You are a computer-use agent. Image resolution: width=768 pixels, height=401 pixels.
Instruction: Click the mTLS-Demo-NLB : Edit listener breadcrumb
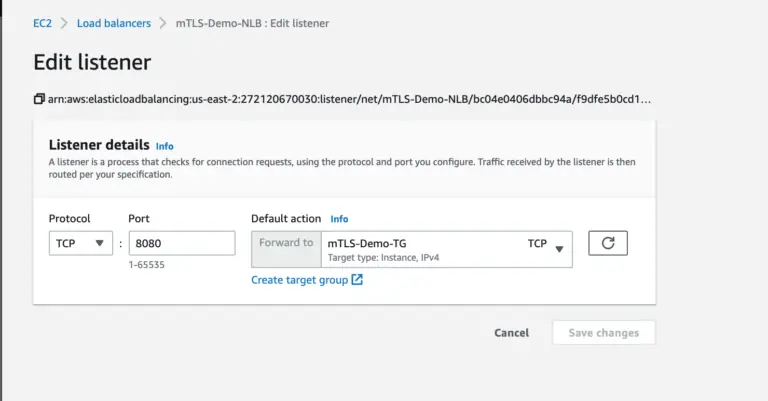point(252,23)
